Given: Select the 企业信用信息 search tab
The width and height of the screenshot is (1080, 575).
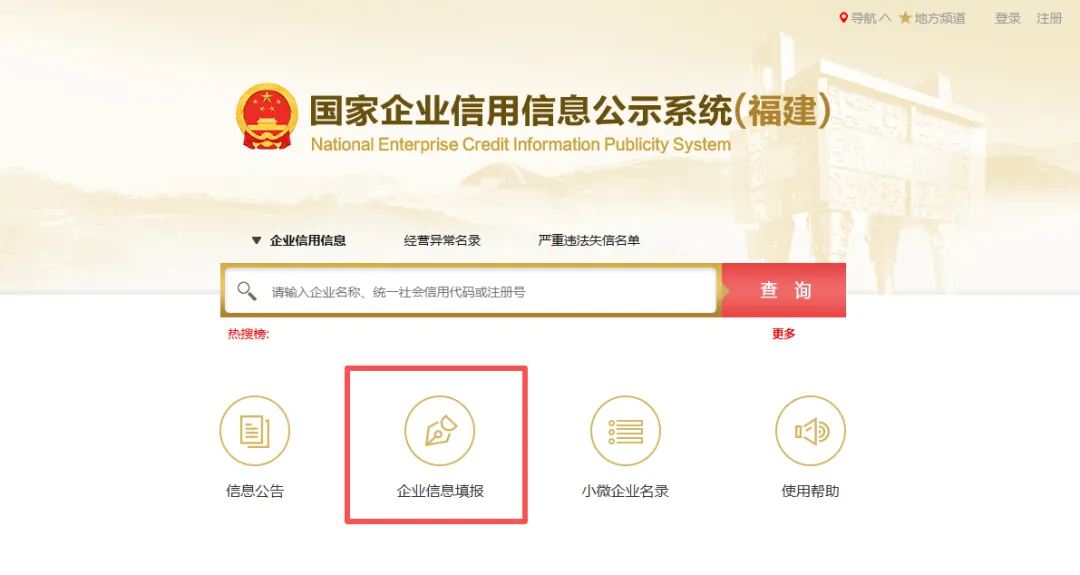Looking at the screenshot, I should [x=307, y=240].
